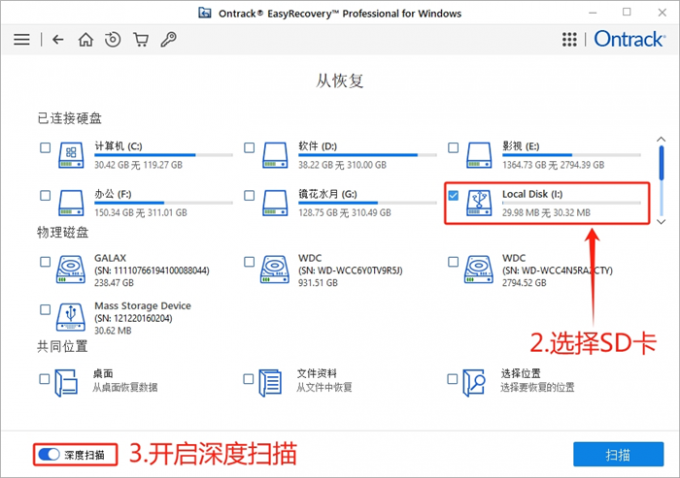Click the 桌面 desktop location icon
Viewport: 680px width, 478px height.
tap(66, 382)
